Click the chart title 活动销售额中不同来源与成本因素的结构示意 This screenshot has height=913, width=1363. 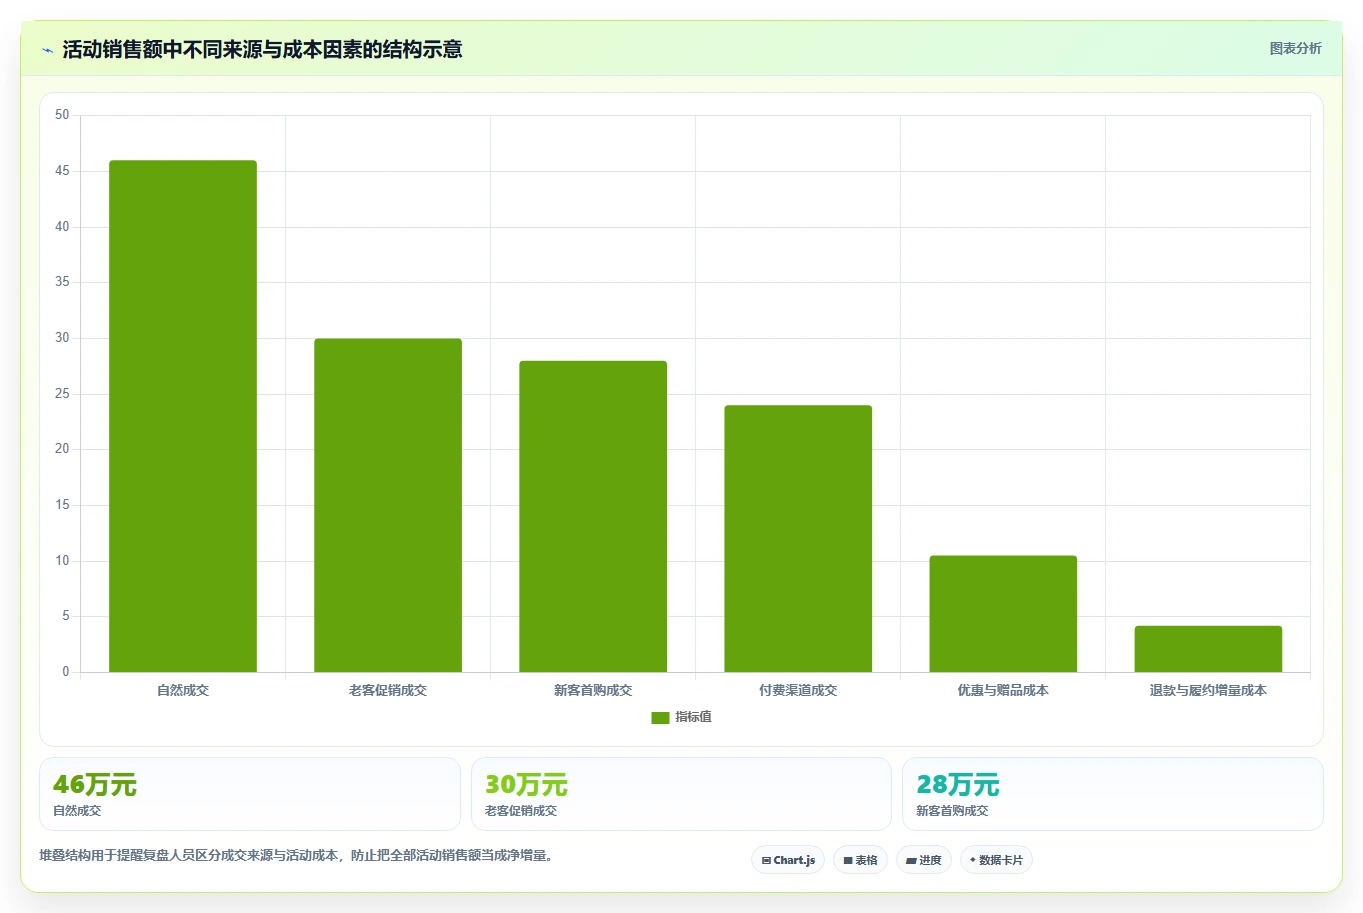pyautogui.click(x=262, y=50)
